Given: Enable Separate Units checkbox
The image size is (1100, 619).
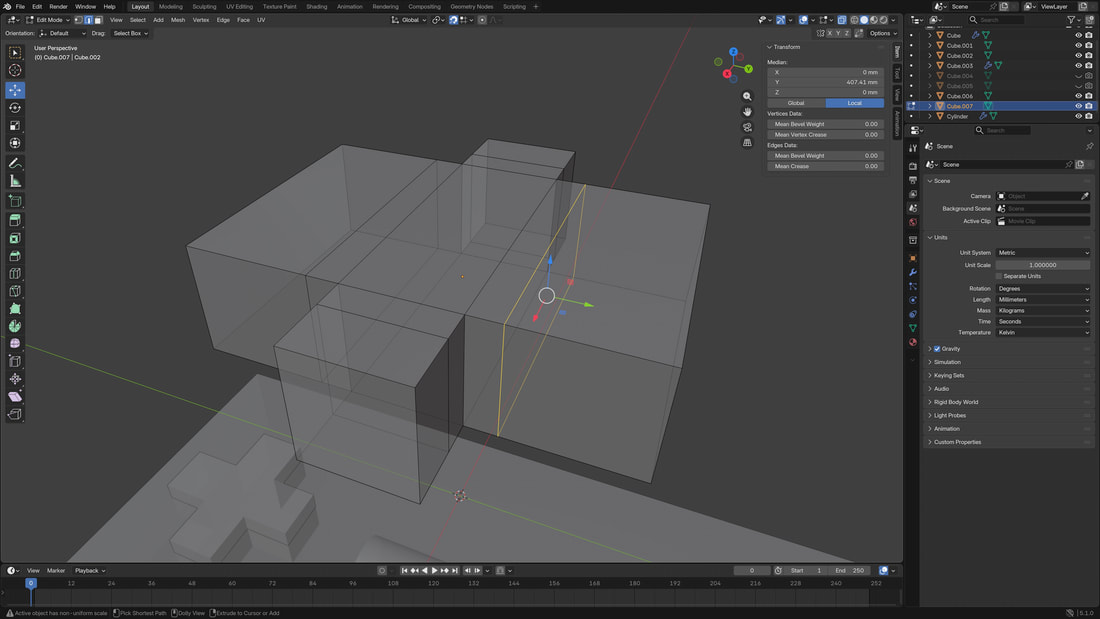Looking at the screenshot, I should [998, 276].
